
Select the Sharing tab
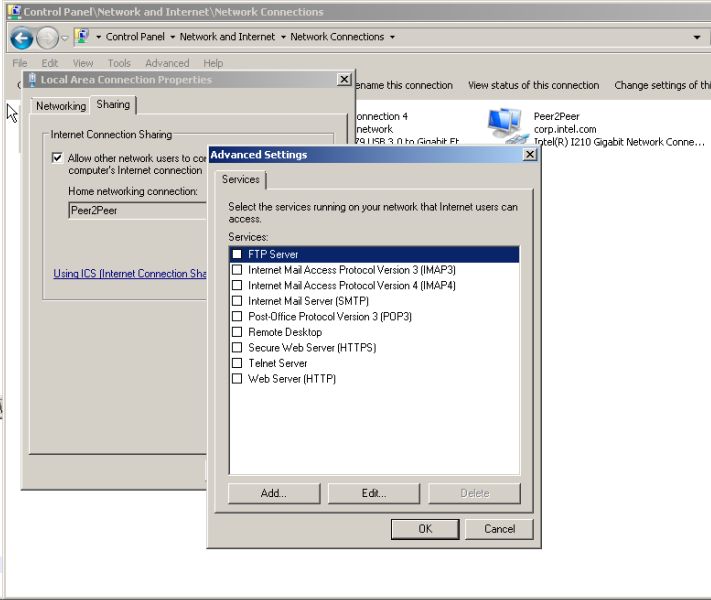coord(113,105)
